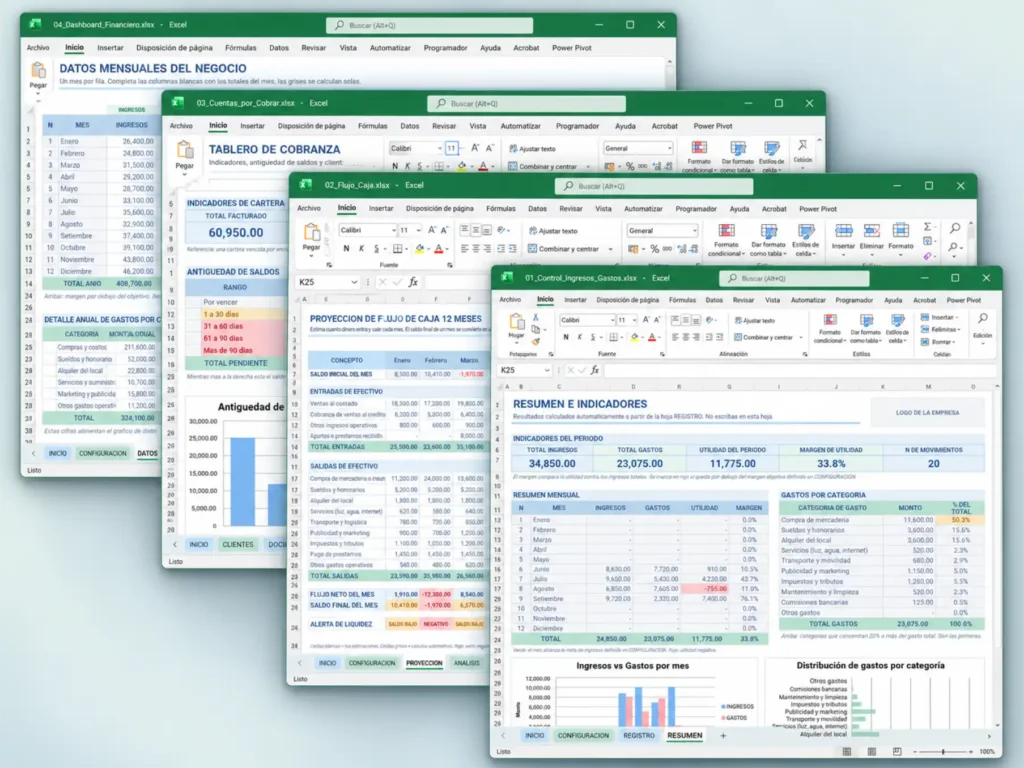The height and width of the screenshot is (768, 1024).
Task: Open Datos tab in 02_Flujo_Caja window
Action: (x=537, y=209)
